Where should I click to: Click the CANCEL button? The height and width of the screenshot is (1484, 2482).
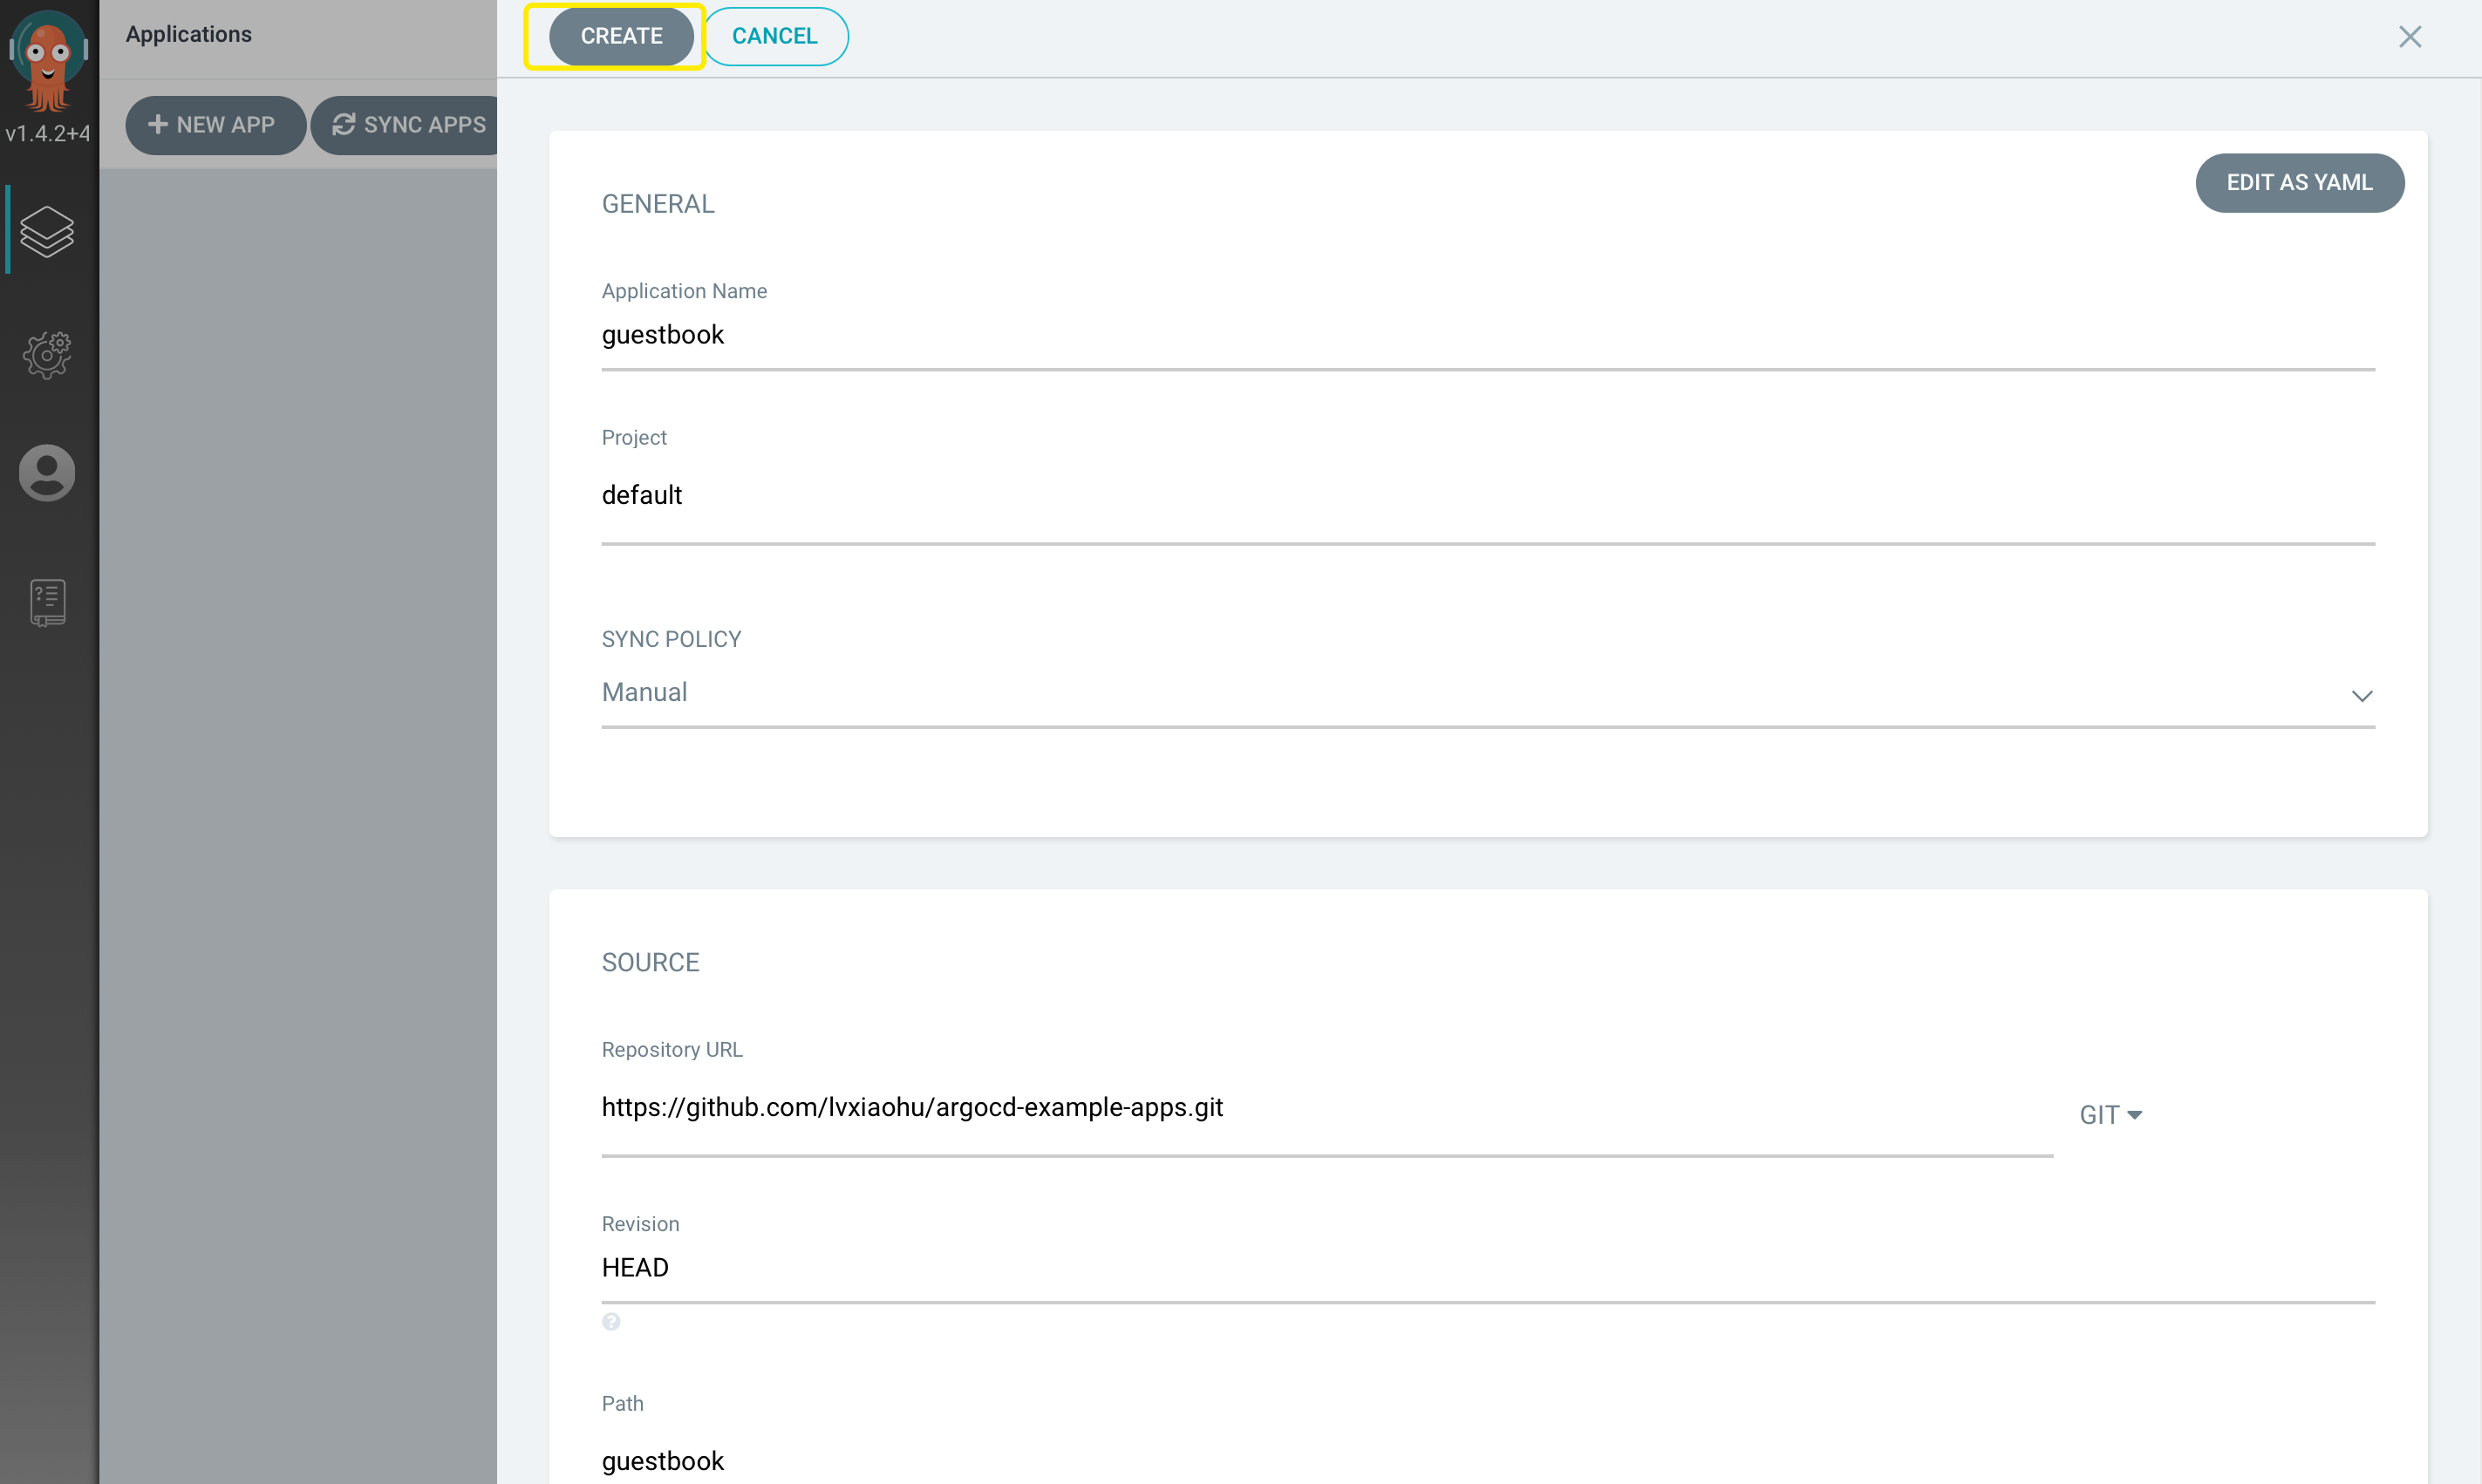(775, 36)
